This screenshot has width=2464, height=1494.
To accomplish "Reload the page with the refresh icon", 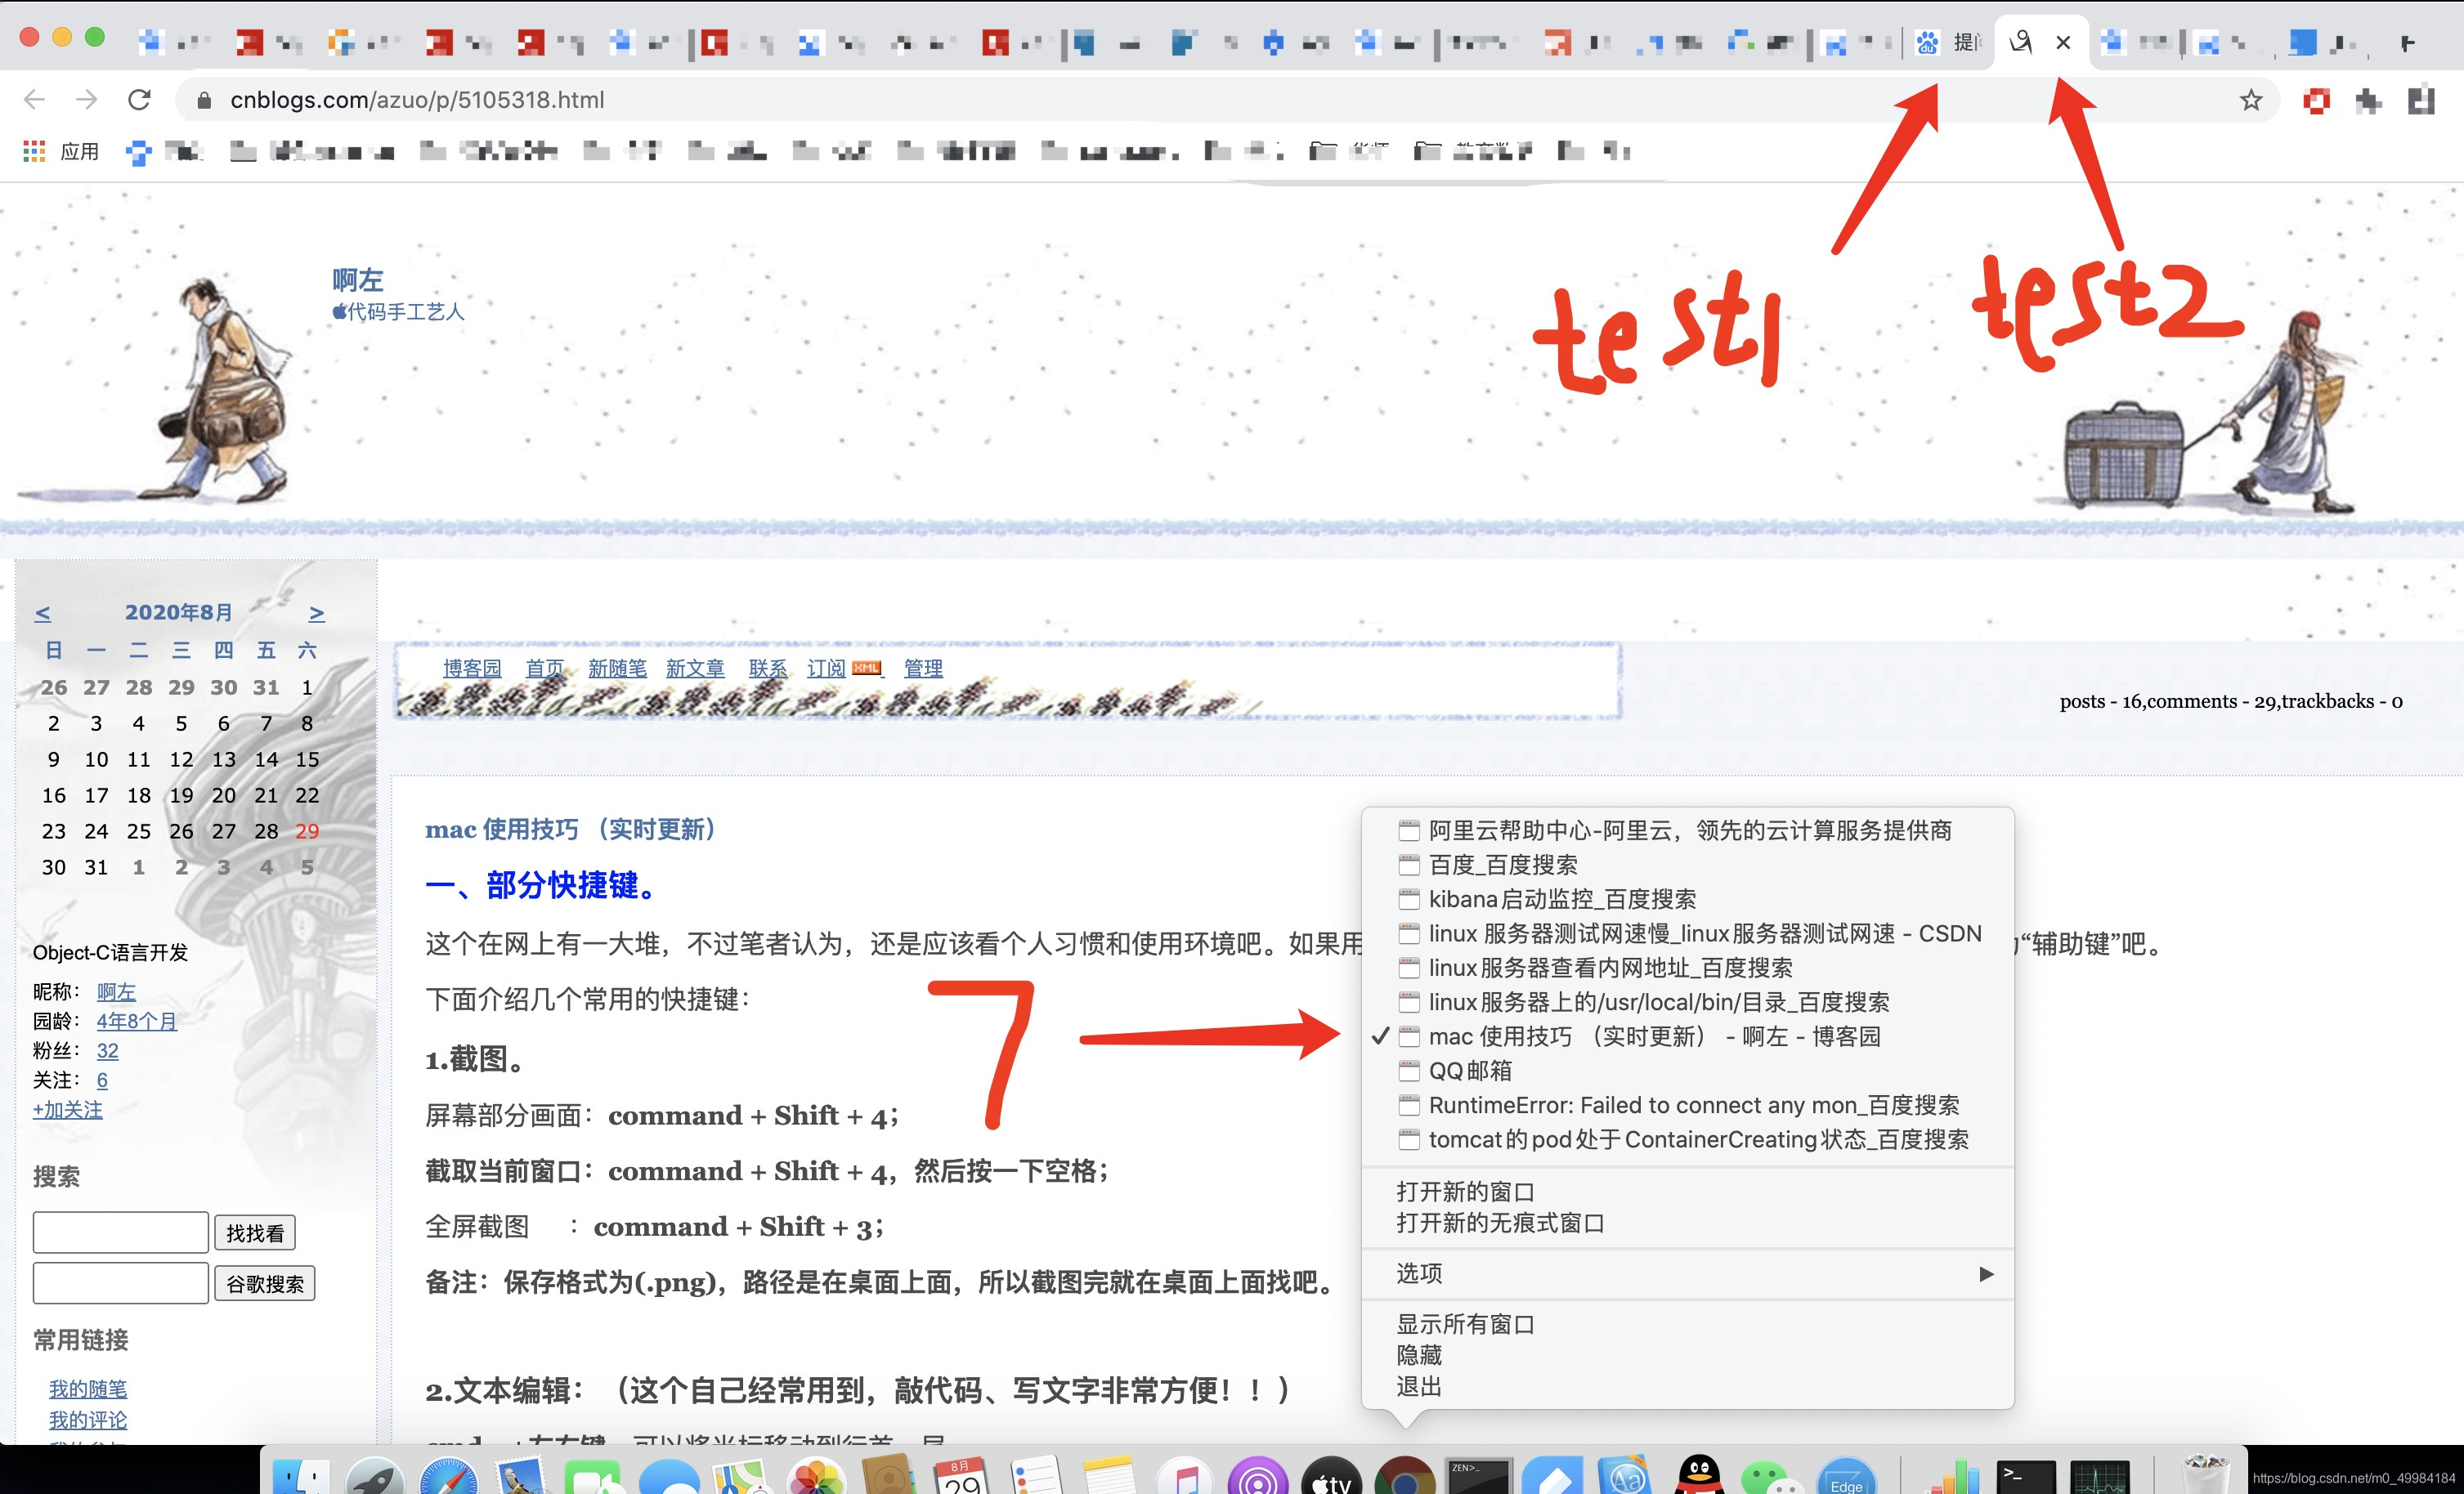I will (x=139, y=100).
